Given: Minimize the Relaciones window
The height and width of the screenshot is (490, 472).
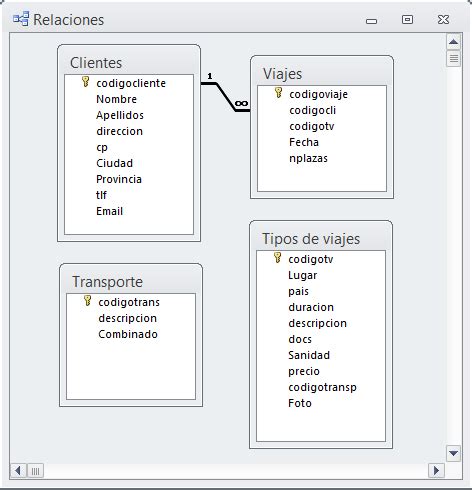Looking at the screenshot, I should (x=371, y=21).
